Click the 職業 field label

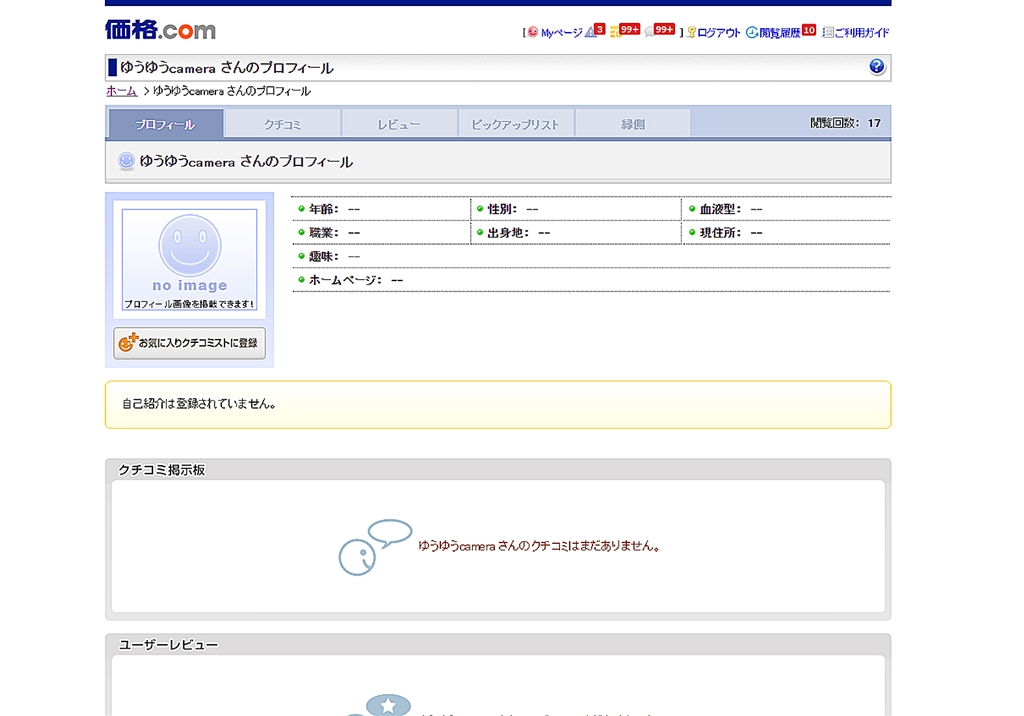coord(323,233)
